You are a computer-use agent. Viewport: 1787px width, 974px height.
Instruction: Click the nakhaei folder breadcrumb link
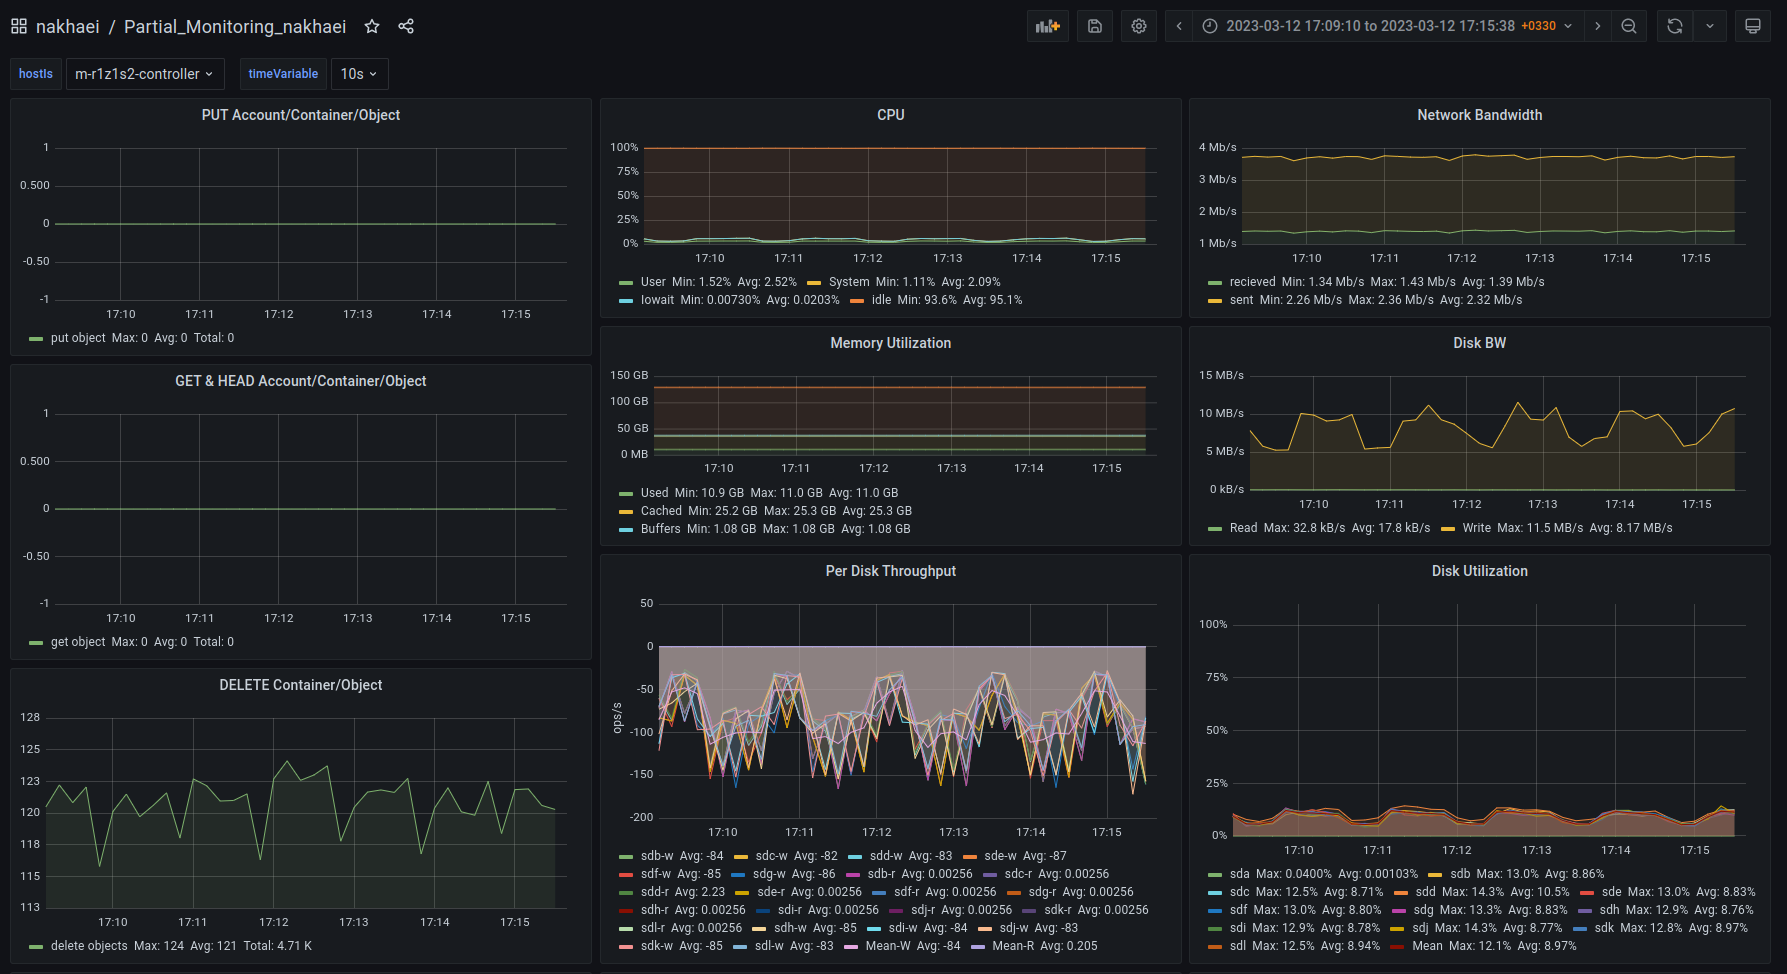[x=67, y=26]
